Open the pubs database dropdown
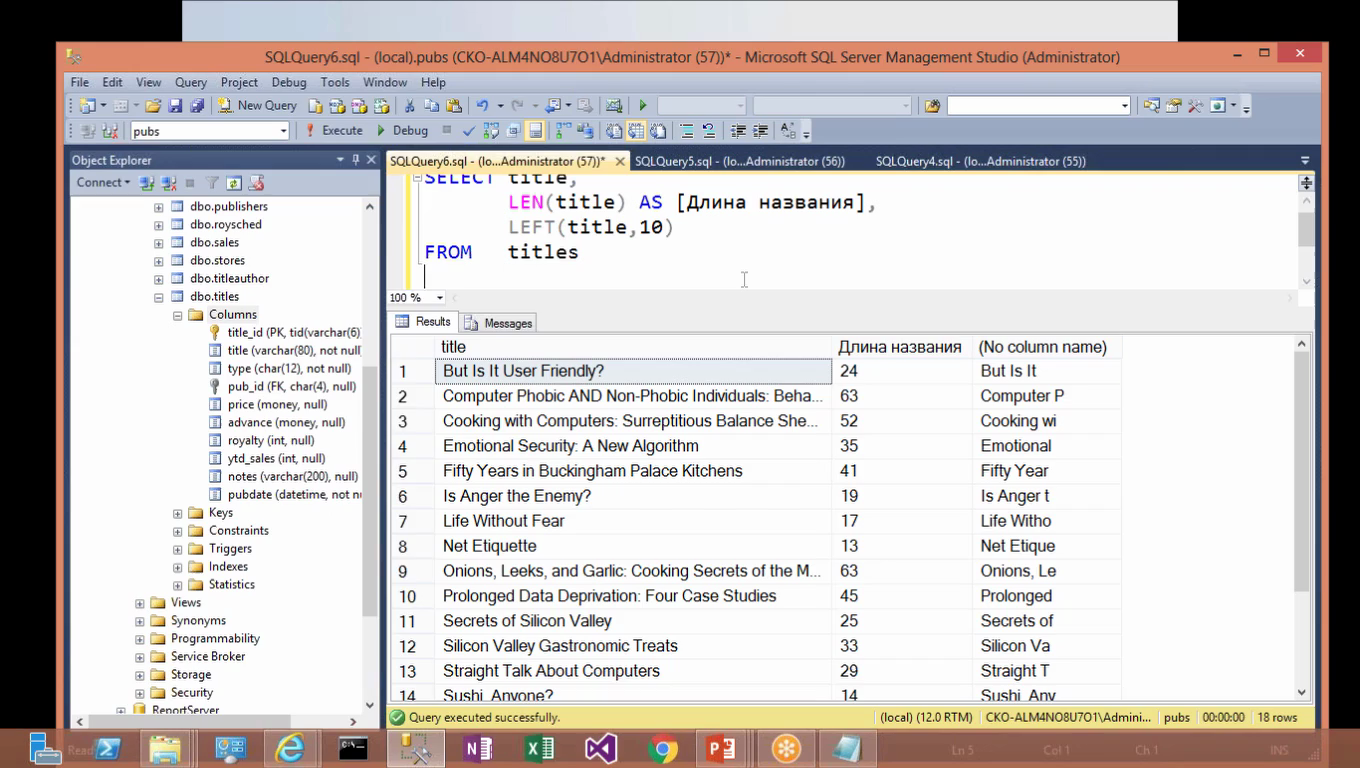This screenshot has height=768, width=1360. click(x=283, y=131)
